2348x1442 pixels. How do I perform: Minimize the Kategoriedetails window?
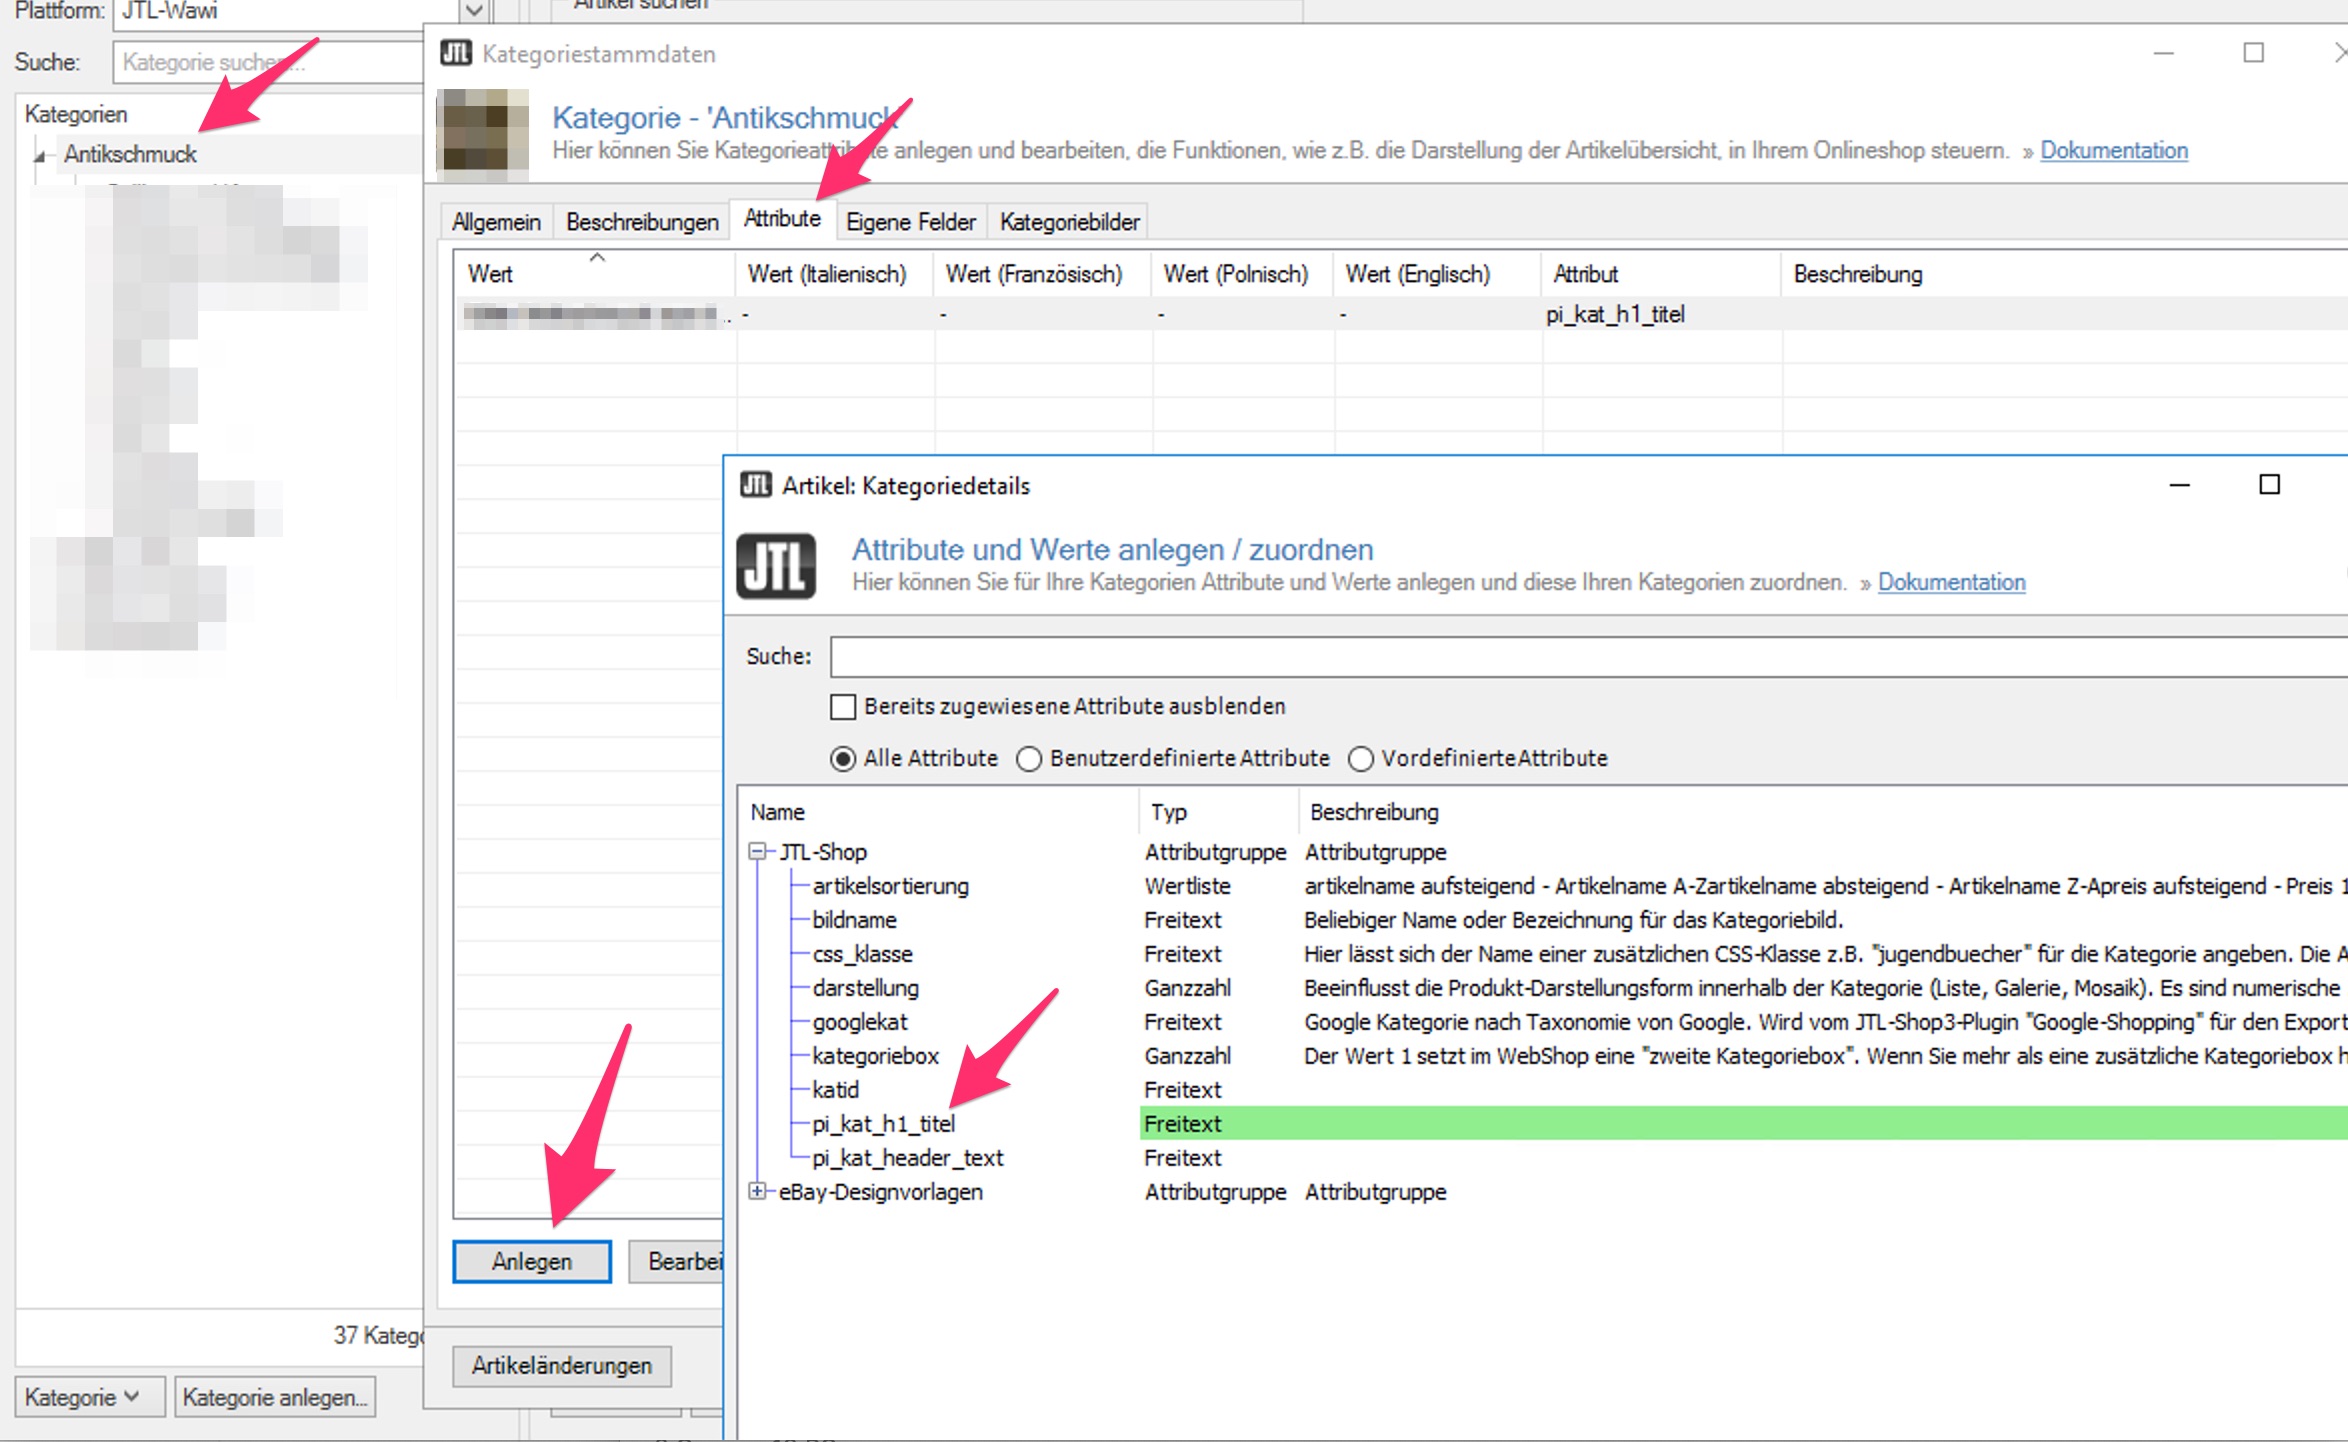(x=2179, y=485)
